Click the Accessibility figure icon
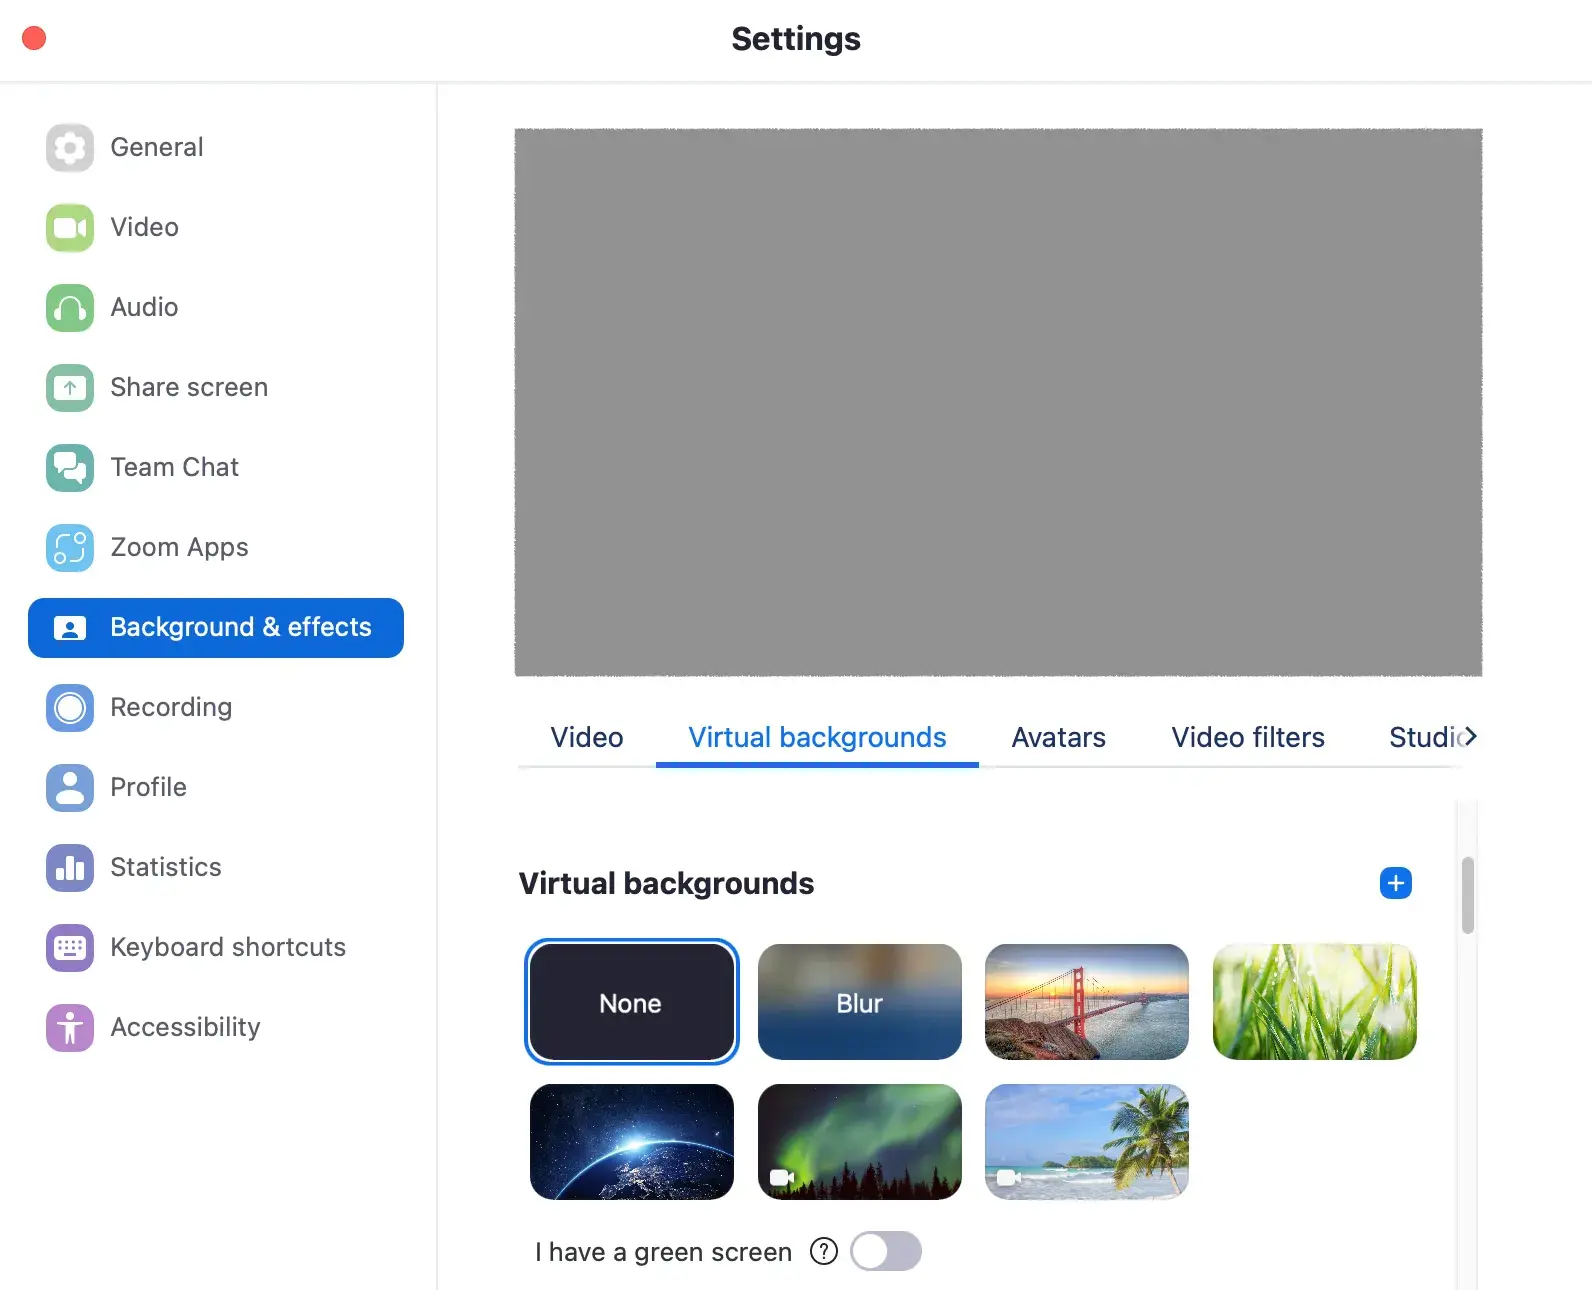The image size is (1592, 1290). [x=70, y=1028]
